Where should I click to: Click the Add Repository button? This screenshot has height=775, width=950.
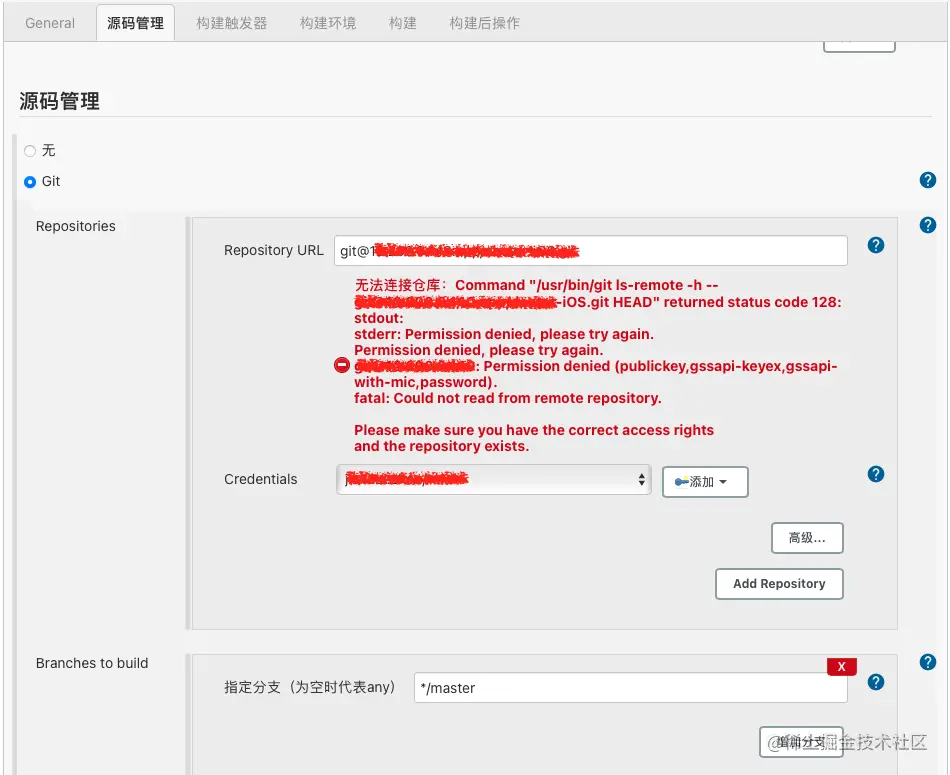pyautogui.click(x=779, y=584)
